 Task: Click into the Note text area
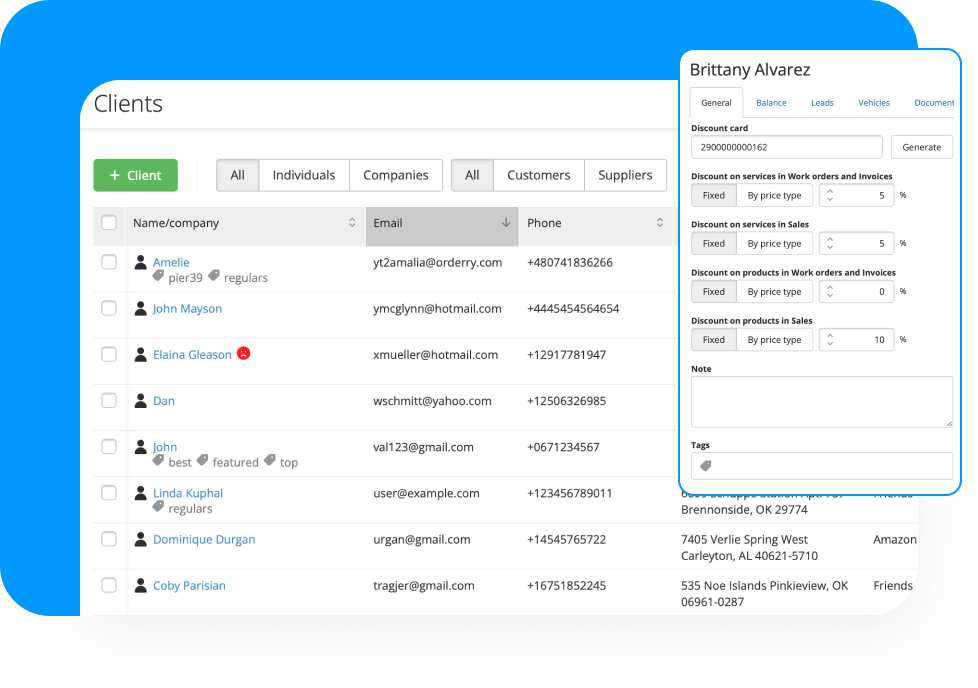821,401
